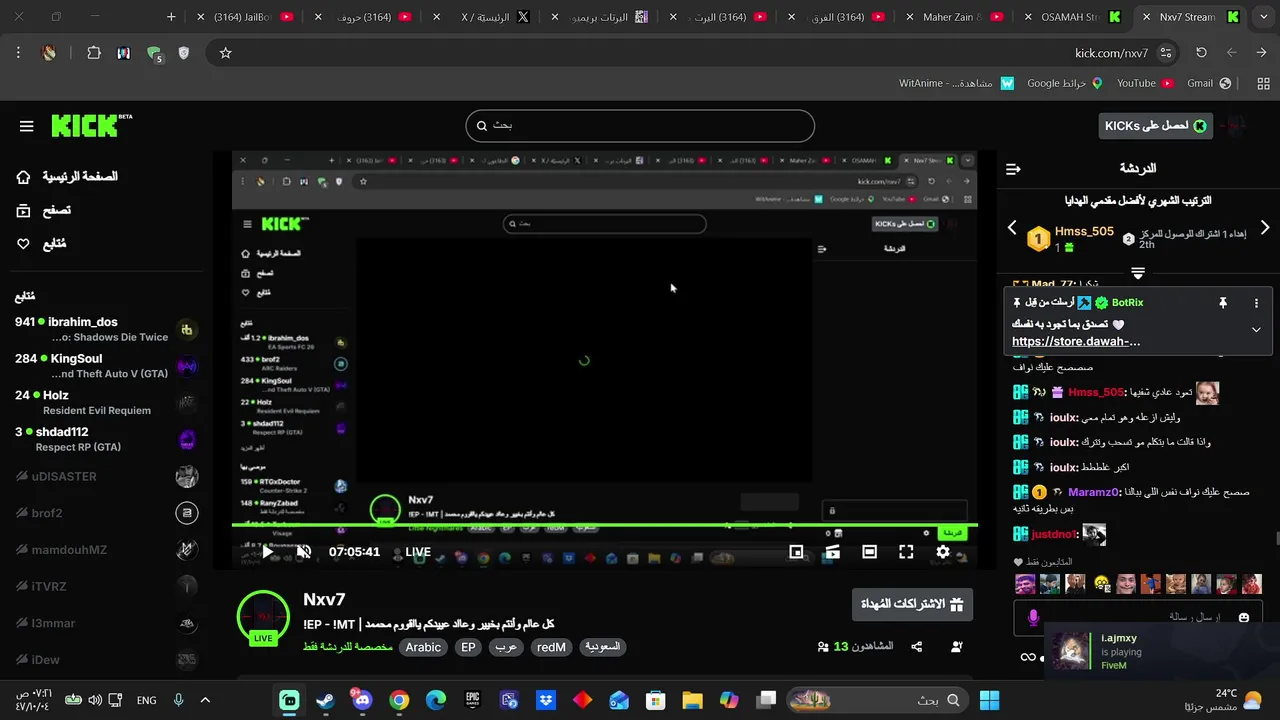The width and height of the screenshot is (1280, 720).
Task: Open the Chrome three-dot menu
Action: [18, 53]
